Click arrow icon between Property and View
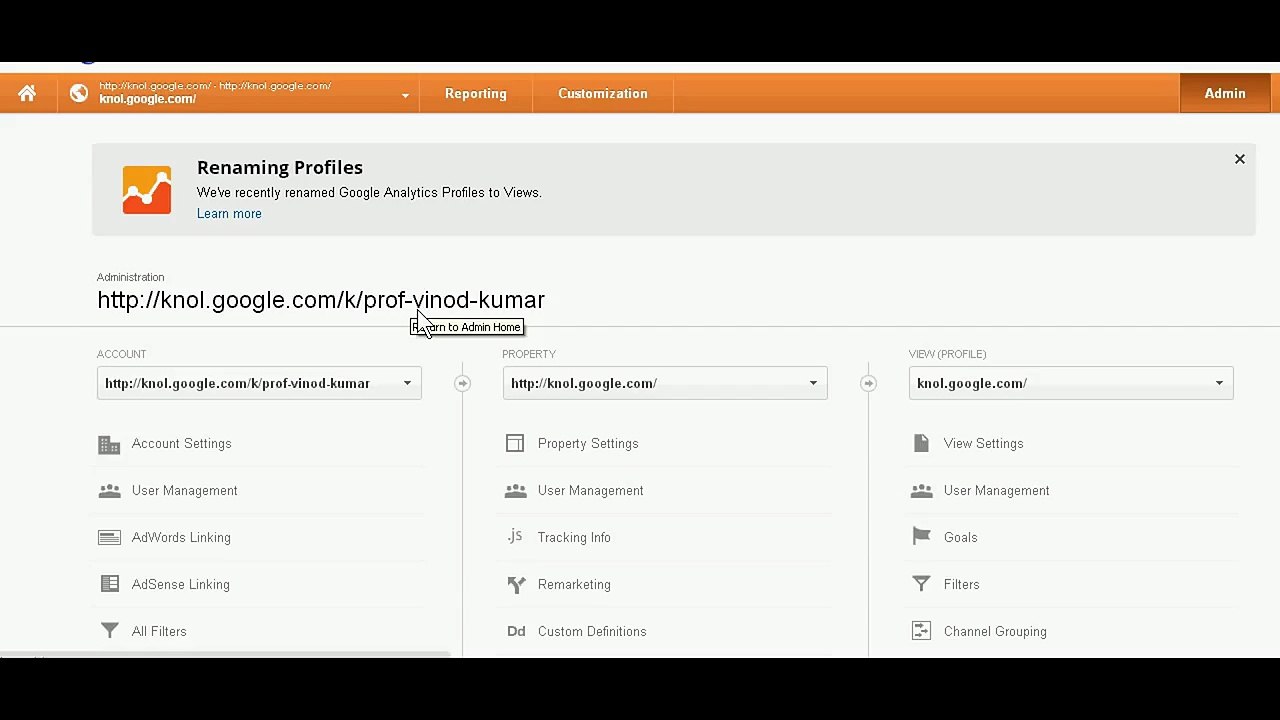1280x720 pixels. pos(868,383)
